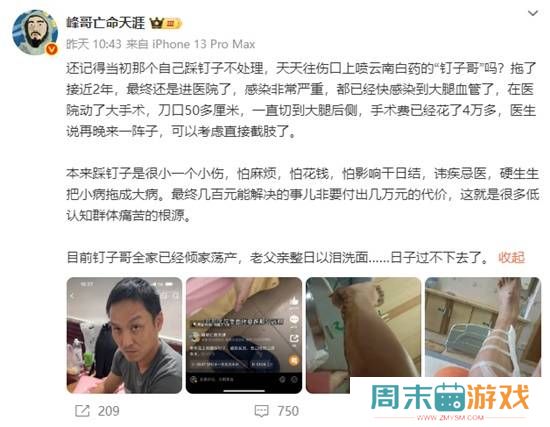Viewport: 550px width, 427px height.
Task: Click the comment bubble icon beside 750
Action: click(261, 411)
